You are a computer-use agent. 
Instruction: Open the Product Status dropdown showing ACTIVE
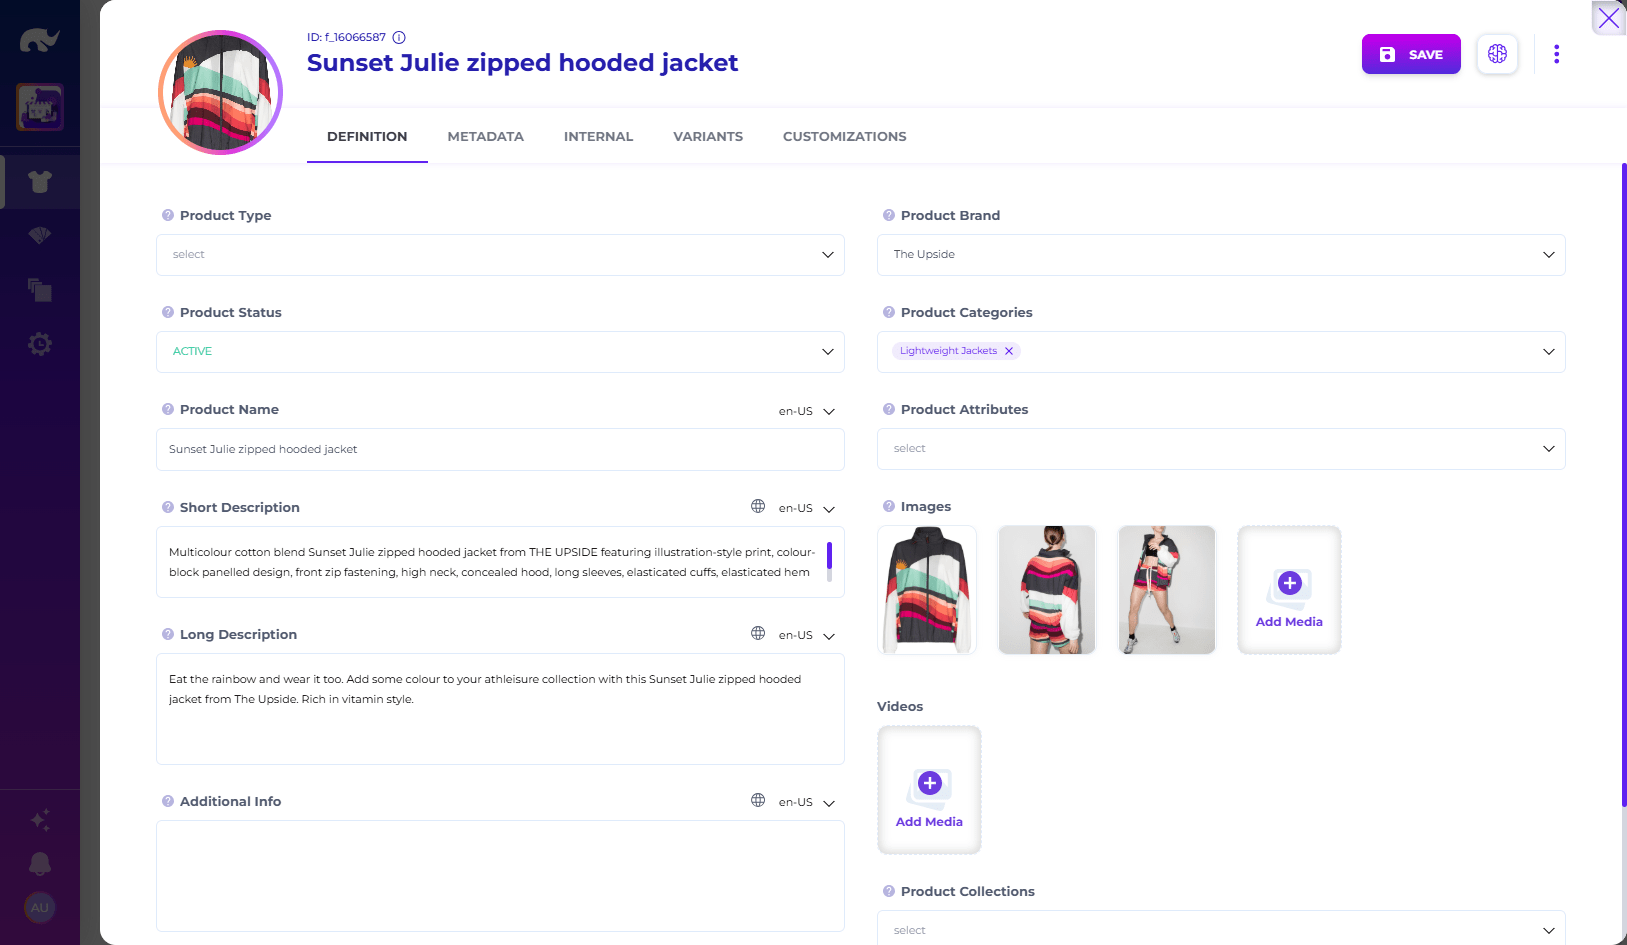500,352
